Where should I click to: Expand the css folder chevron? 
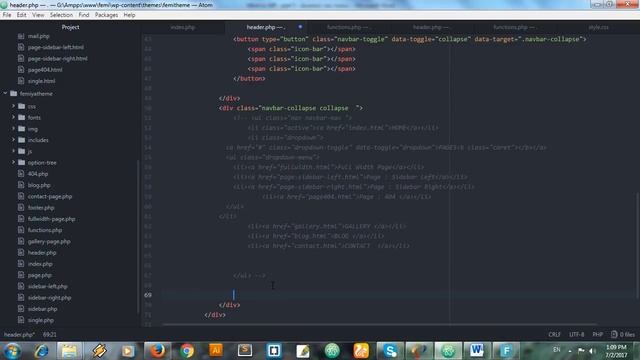[13, 106]
